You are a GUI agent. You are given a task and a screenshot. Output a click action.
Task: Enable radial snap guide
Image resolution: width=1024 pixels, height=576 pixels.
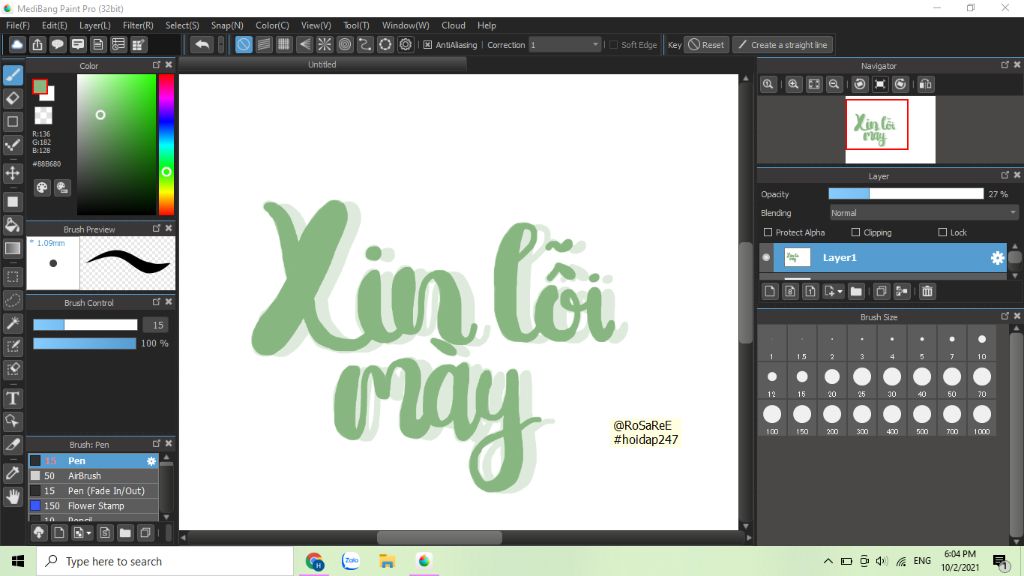coord(325,45)
